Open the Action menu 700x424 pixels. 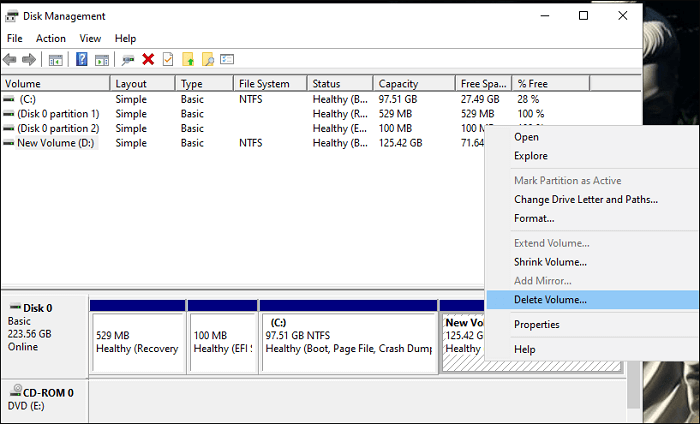coord(51,38)
